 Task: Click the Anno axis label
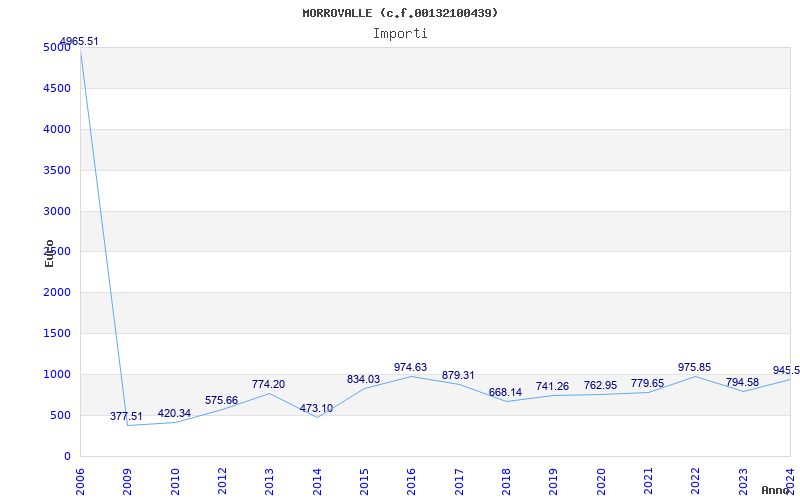pos(776,490)
